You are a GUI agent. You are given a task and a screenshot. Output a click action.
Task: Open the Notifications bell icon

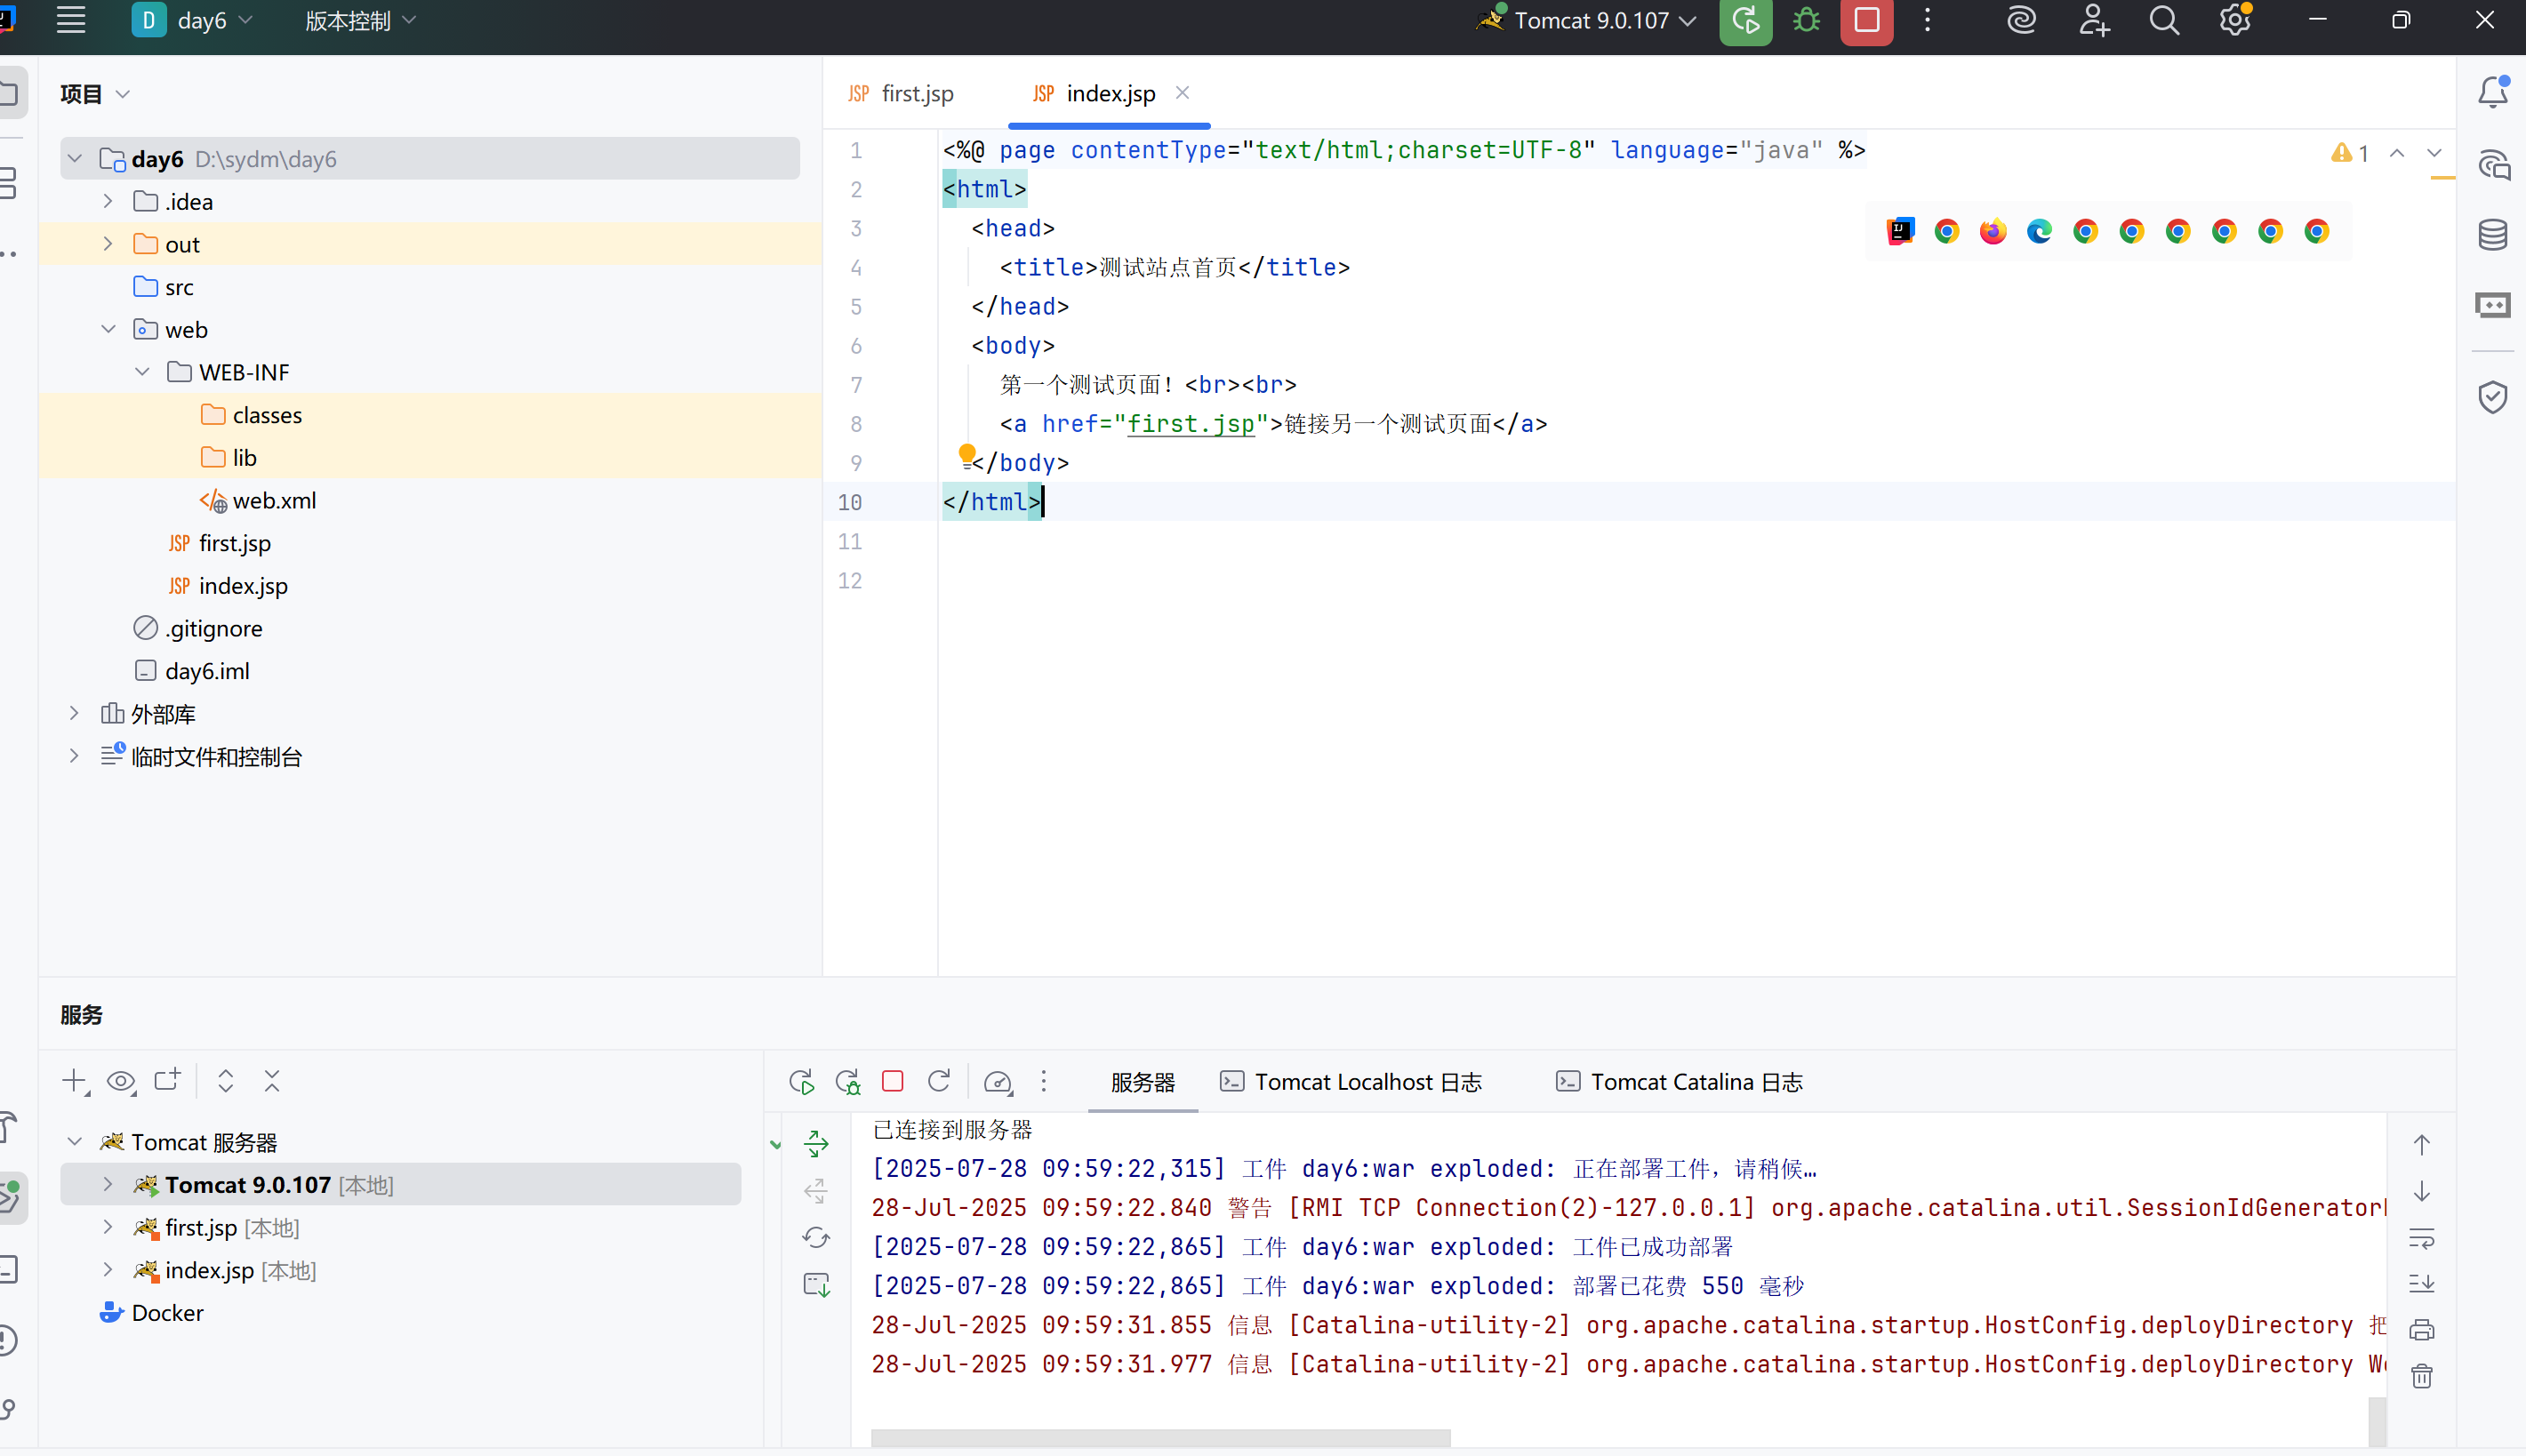click(2493, 92)
